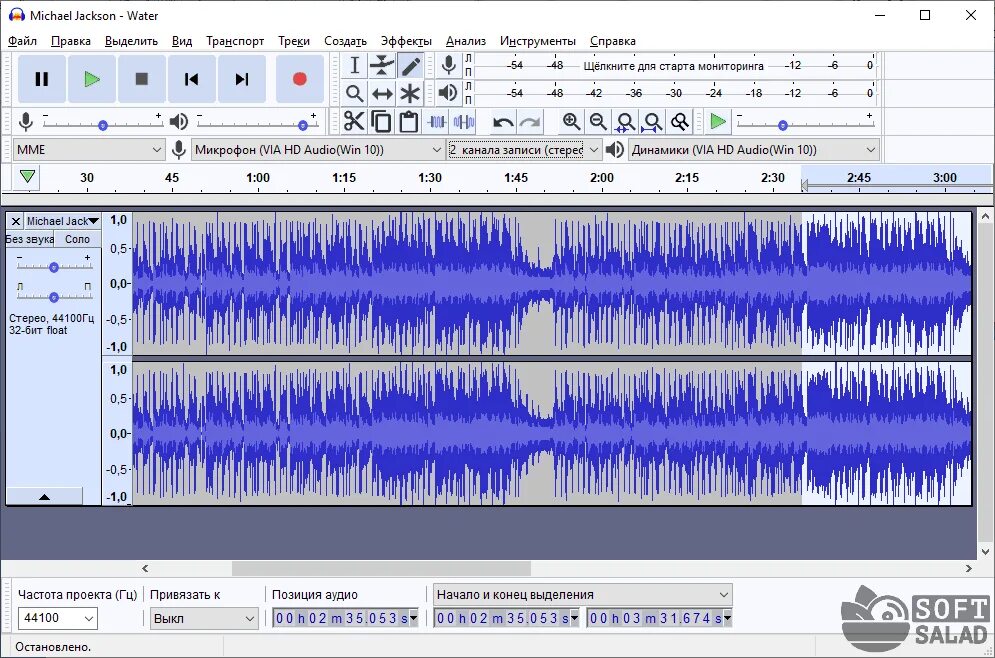Click the Fit project to width icon
995x658 pixels.
pyautogui.click(x=652, y=121)
